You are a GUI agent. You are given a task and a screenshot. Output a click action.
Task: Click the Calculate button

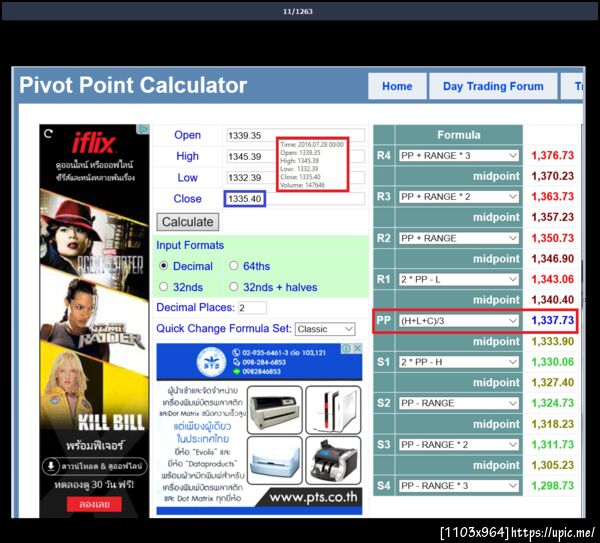coord(188,222)
